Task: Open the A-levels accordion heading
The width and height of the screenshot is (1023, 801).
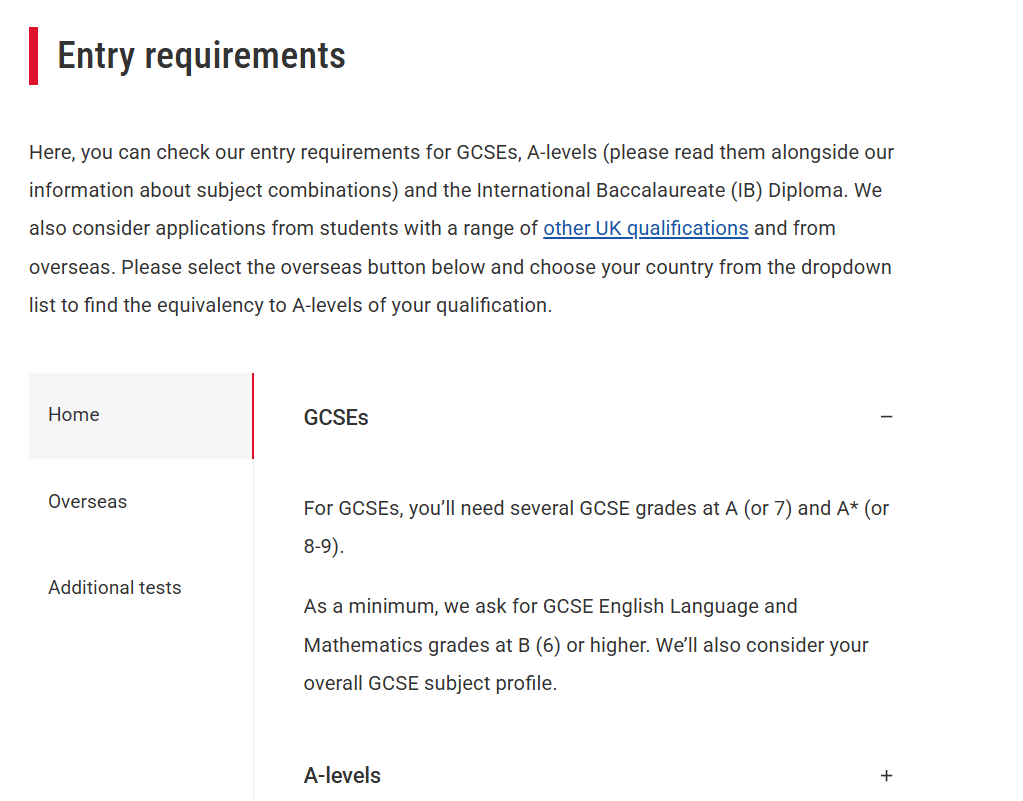Action: [342, 776]
